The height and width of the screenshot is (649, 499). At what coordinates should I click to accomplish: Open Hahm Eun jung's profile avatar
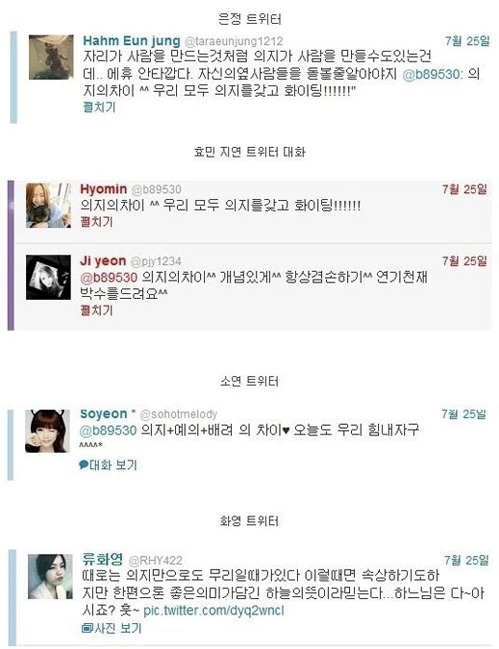pyautogui.click(x=51, y=57)
